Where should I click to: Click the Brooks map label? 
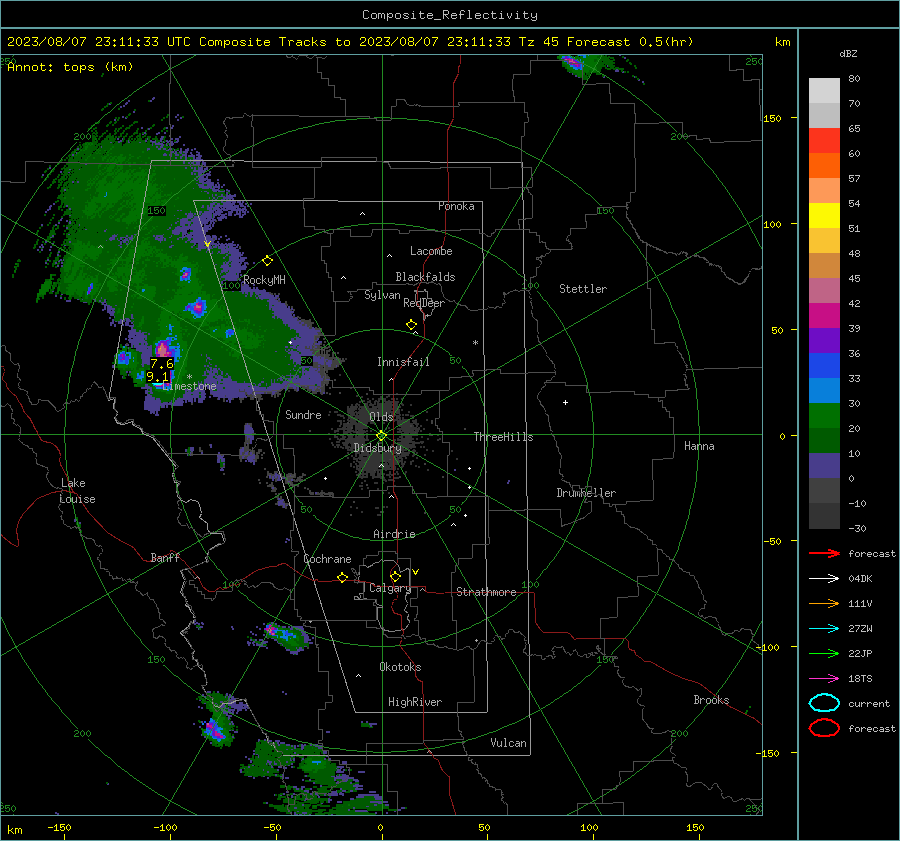711,700
